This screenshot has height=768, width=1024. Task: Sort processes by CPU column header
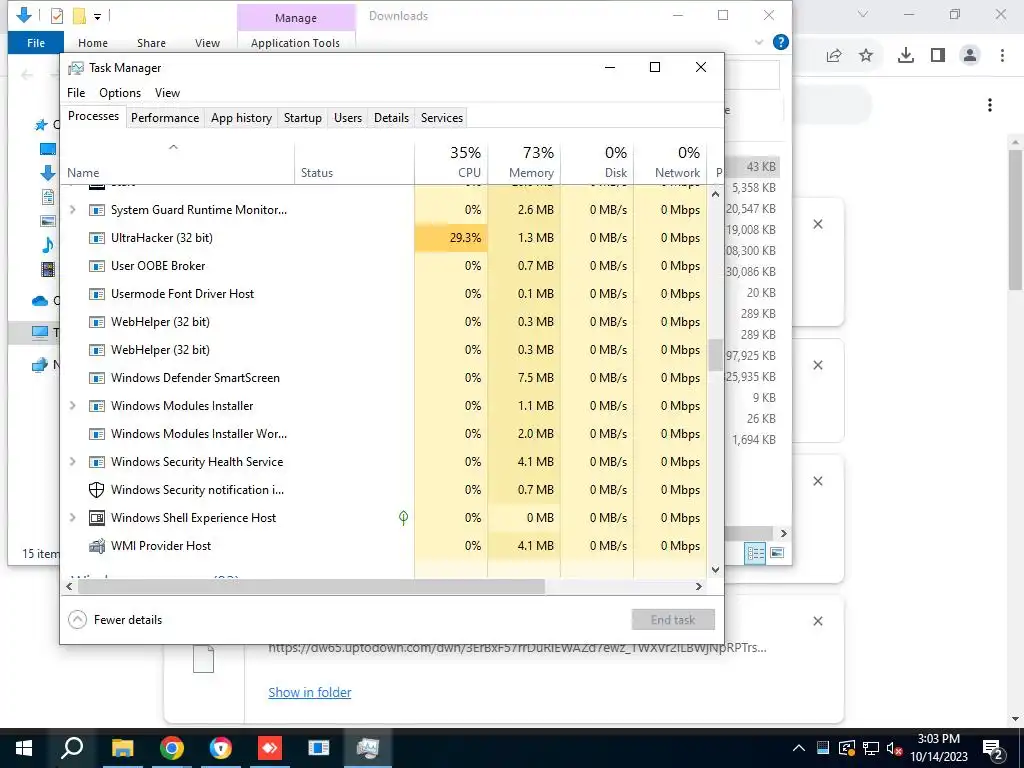[451, 161]
